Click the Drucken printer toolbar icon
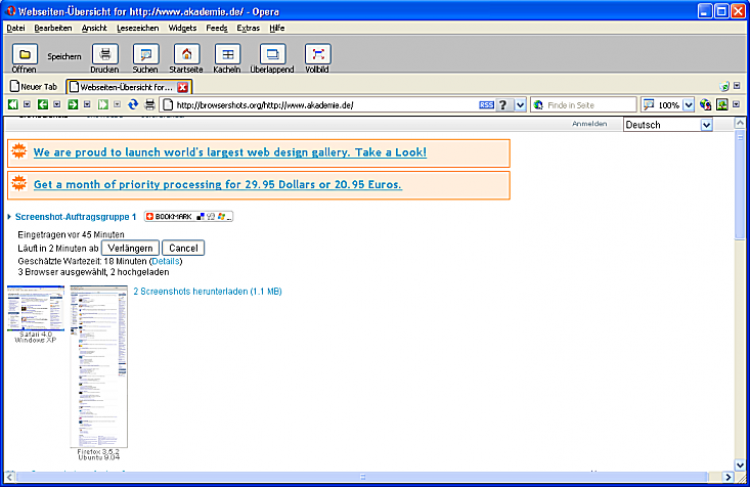The image size is (750, 487). [x=104, y=55]
